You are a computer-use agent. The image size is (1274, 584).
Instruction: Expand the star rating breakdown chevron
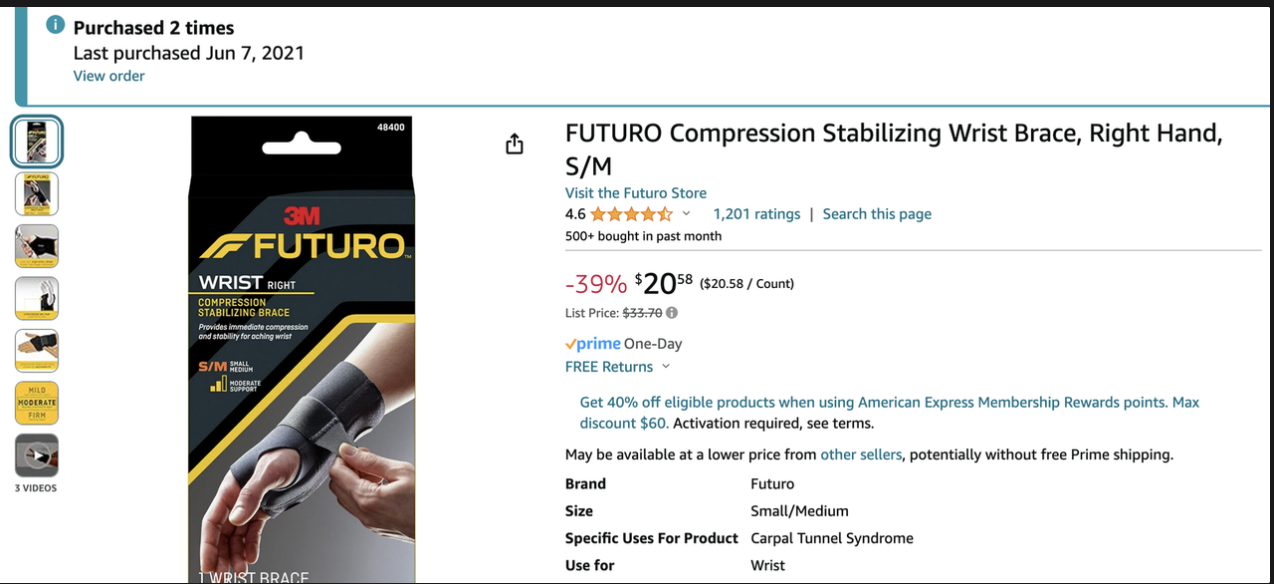[686, 213]
